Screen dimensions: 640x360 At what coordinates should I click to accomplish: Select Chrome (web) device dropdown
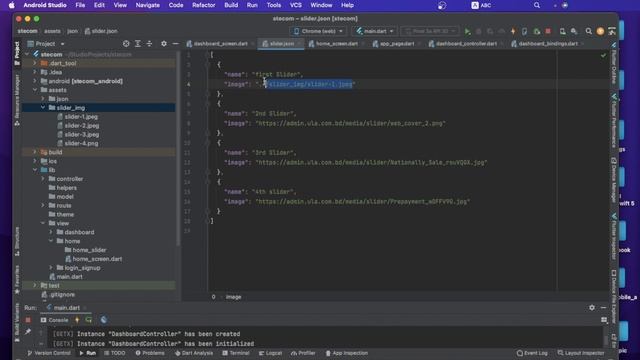[x=318, y=31]
